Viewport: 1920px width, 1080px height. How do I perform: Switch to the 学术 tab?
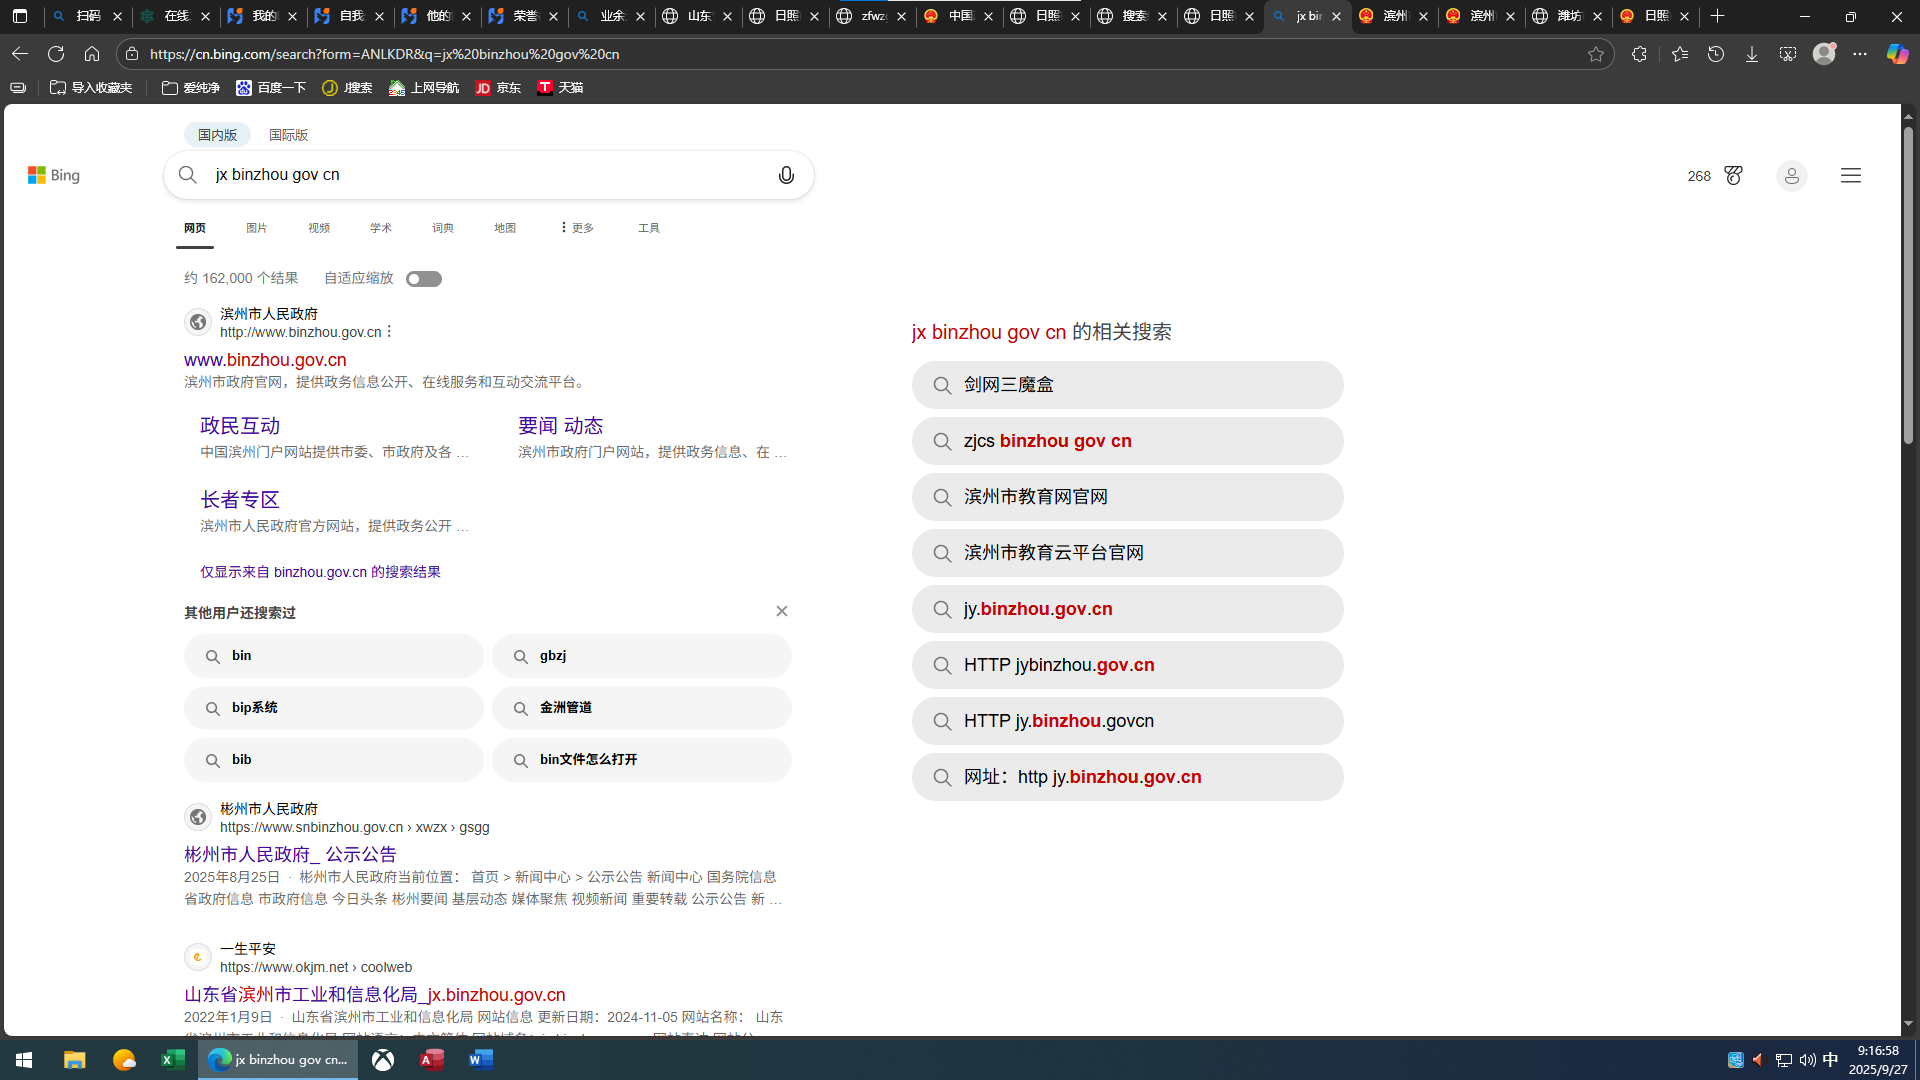(x=381, y=228)
